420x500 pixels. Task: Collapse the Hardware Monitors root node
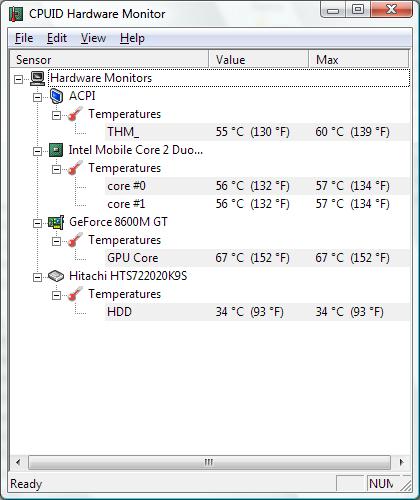tap(18, 79)
